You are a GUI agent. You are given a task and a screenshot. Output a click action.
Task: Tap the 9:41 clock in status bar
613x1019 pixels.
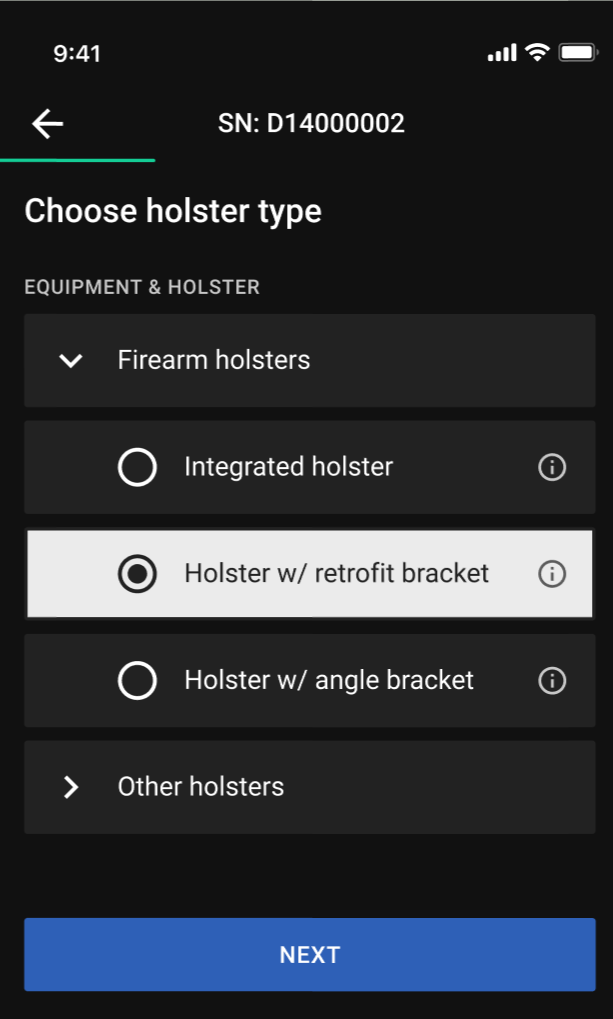[x=77, y=54]
